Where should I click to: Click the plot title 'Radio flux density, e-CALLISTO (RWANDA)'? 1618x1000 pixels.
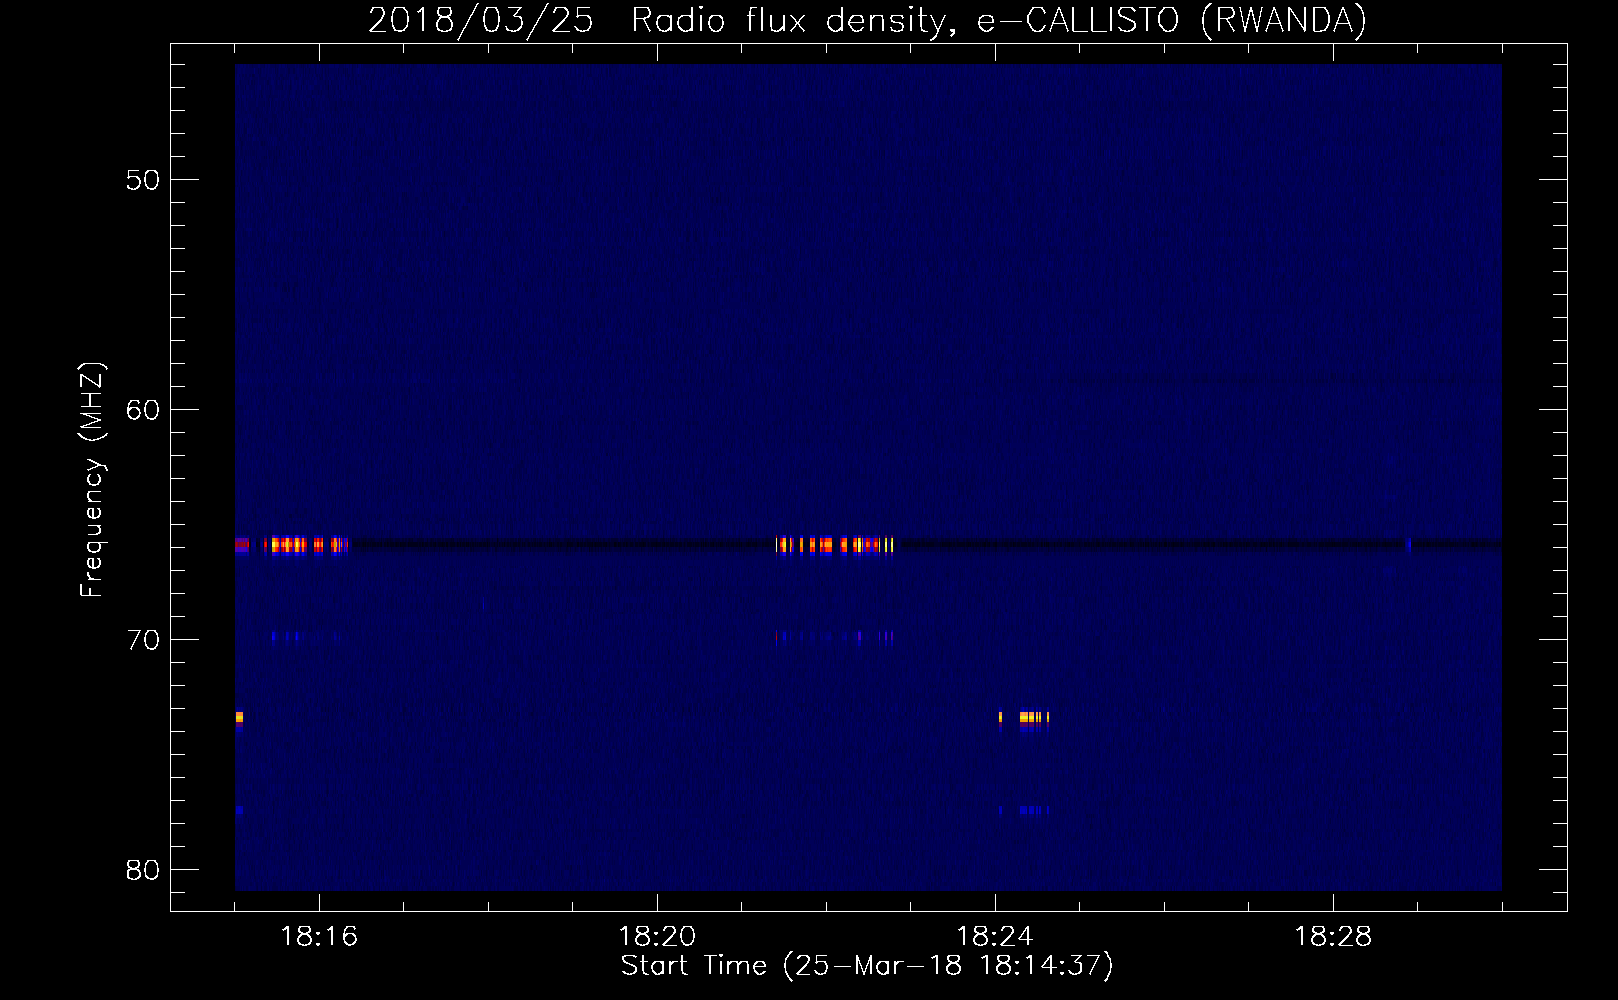coord(999,20)
